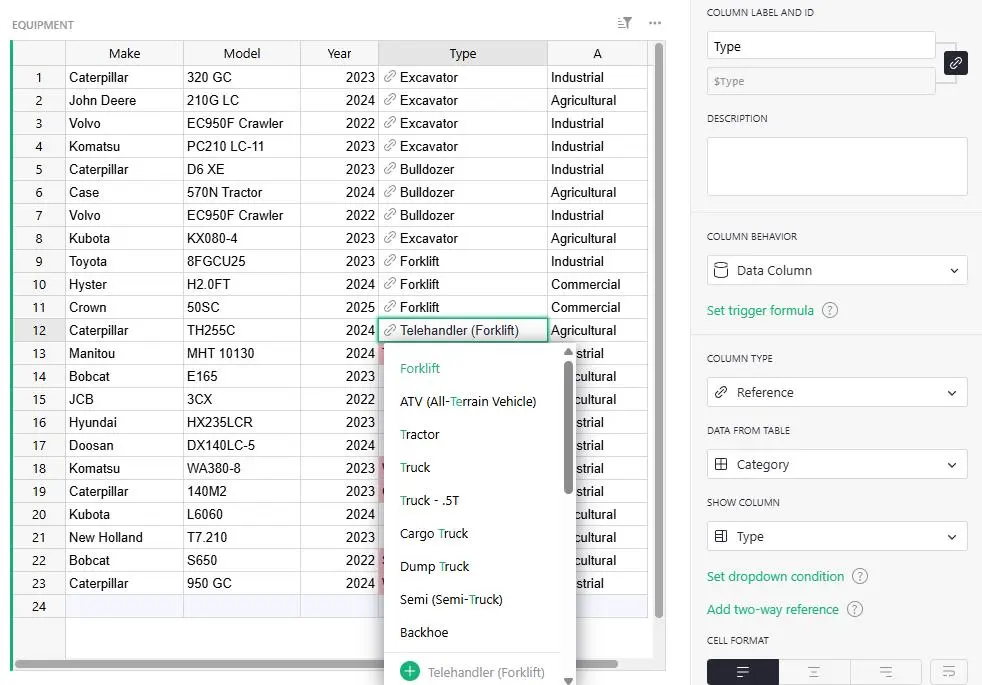Open the Column Type Reference dropdown

click(x=837, y=393)
